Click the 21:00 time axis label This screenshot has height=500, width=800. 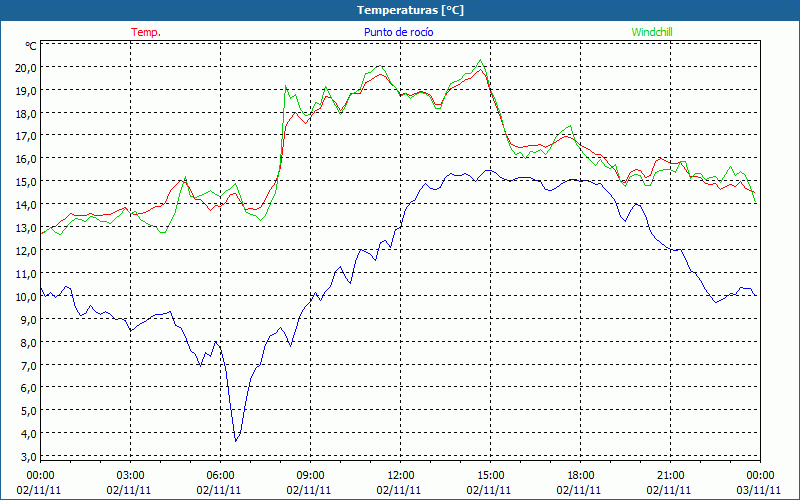(670, 476)
